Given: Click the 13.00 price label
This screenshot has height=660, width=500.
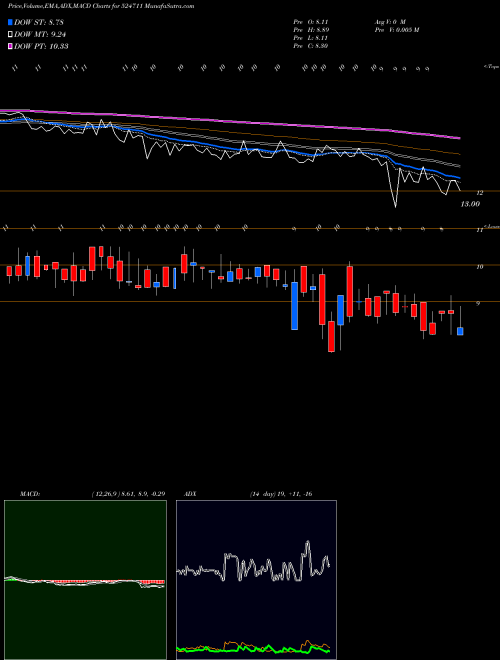Looking at the screenshot, I should pos(470,204).
